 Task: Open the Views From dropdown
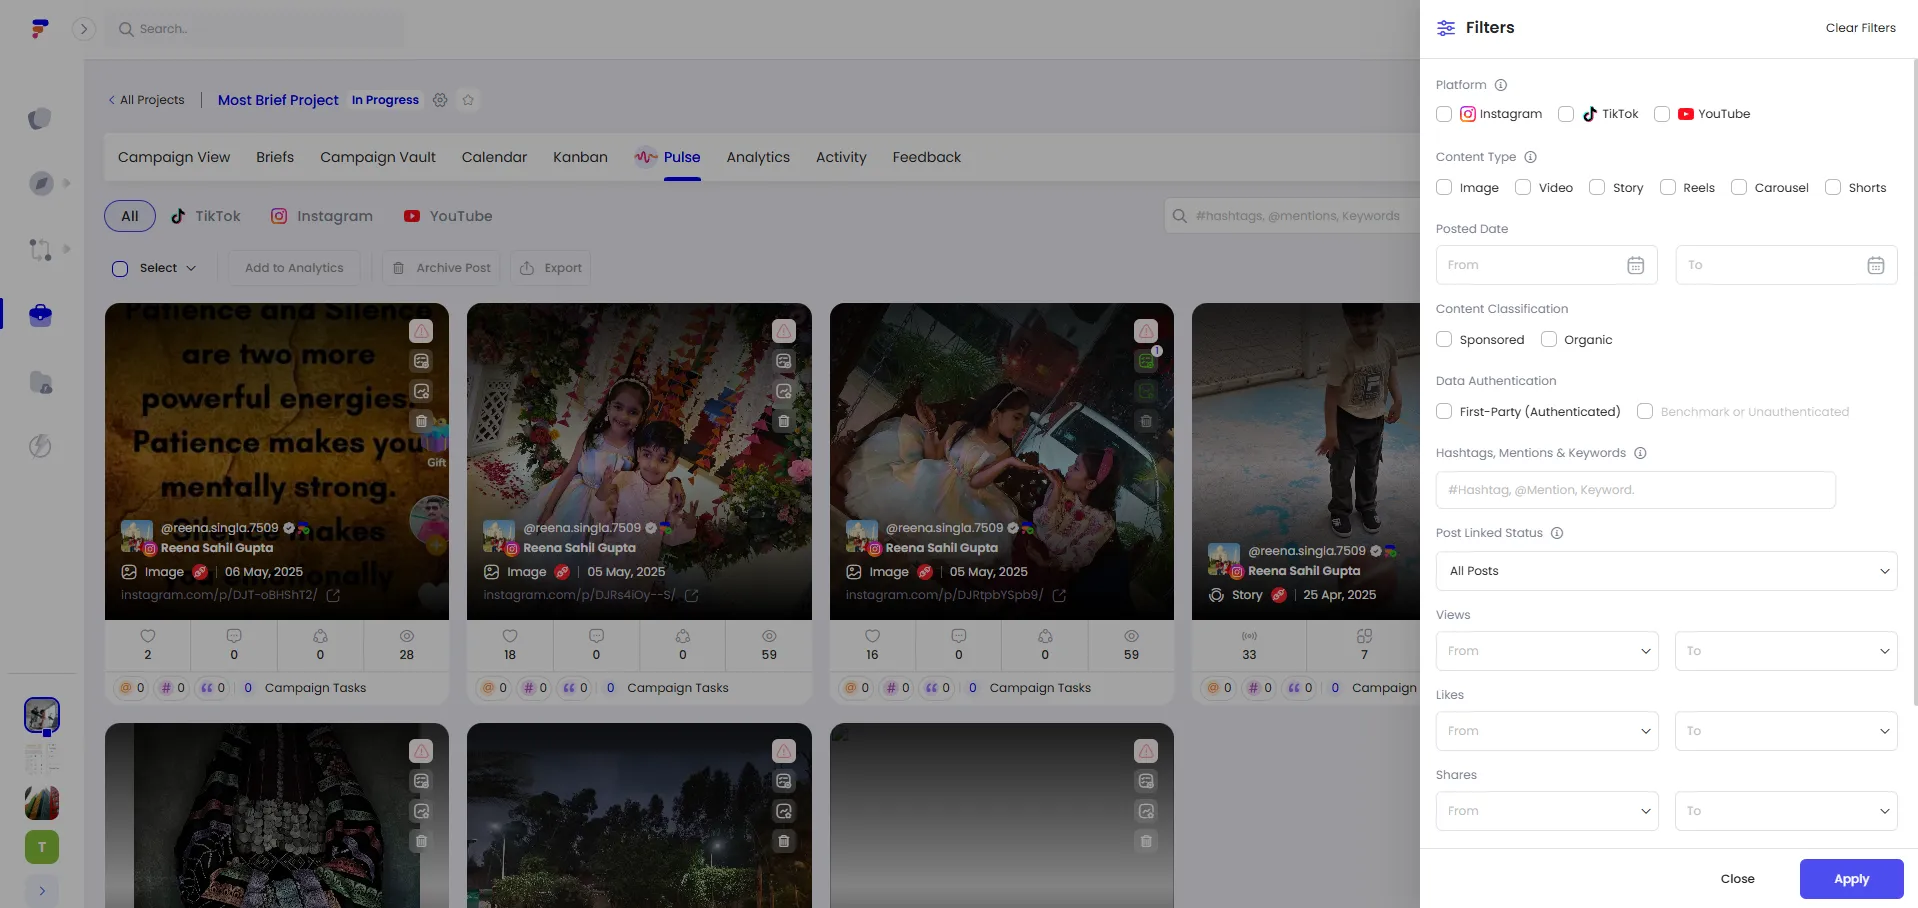[1547, 651]
